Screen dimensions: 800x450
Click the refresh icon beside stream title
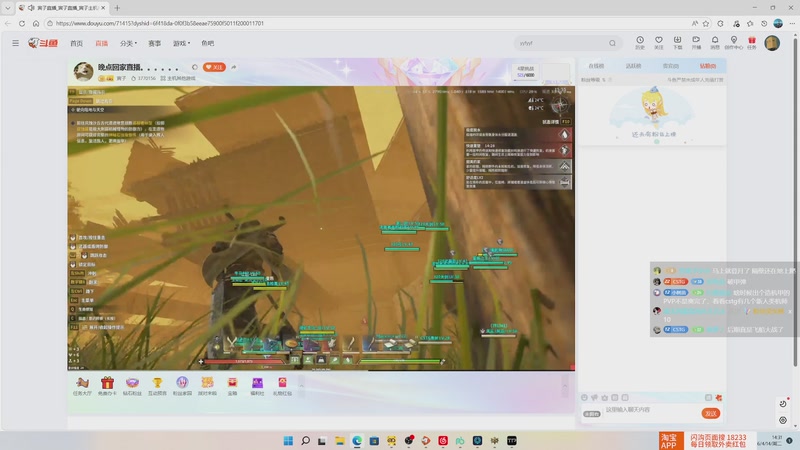(x=194, y=67)
